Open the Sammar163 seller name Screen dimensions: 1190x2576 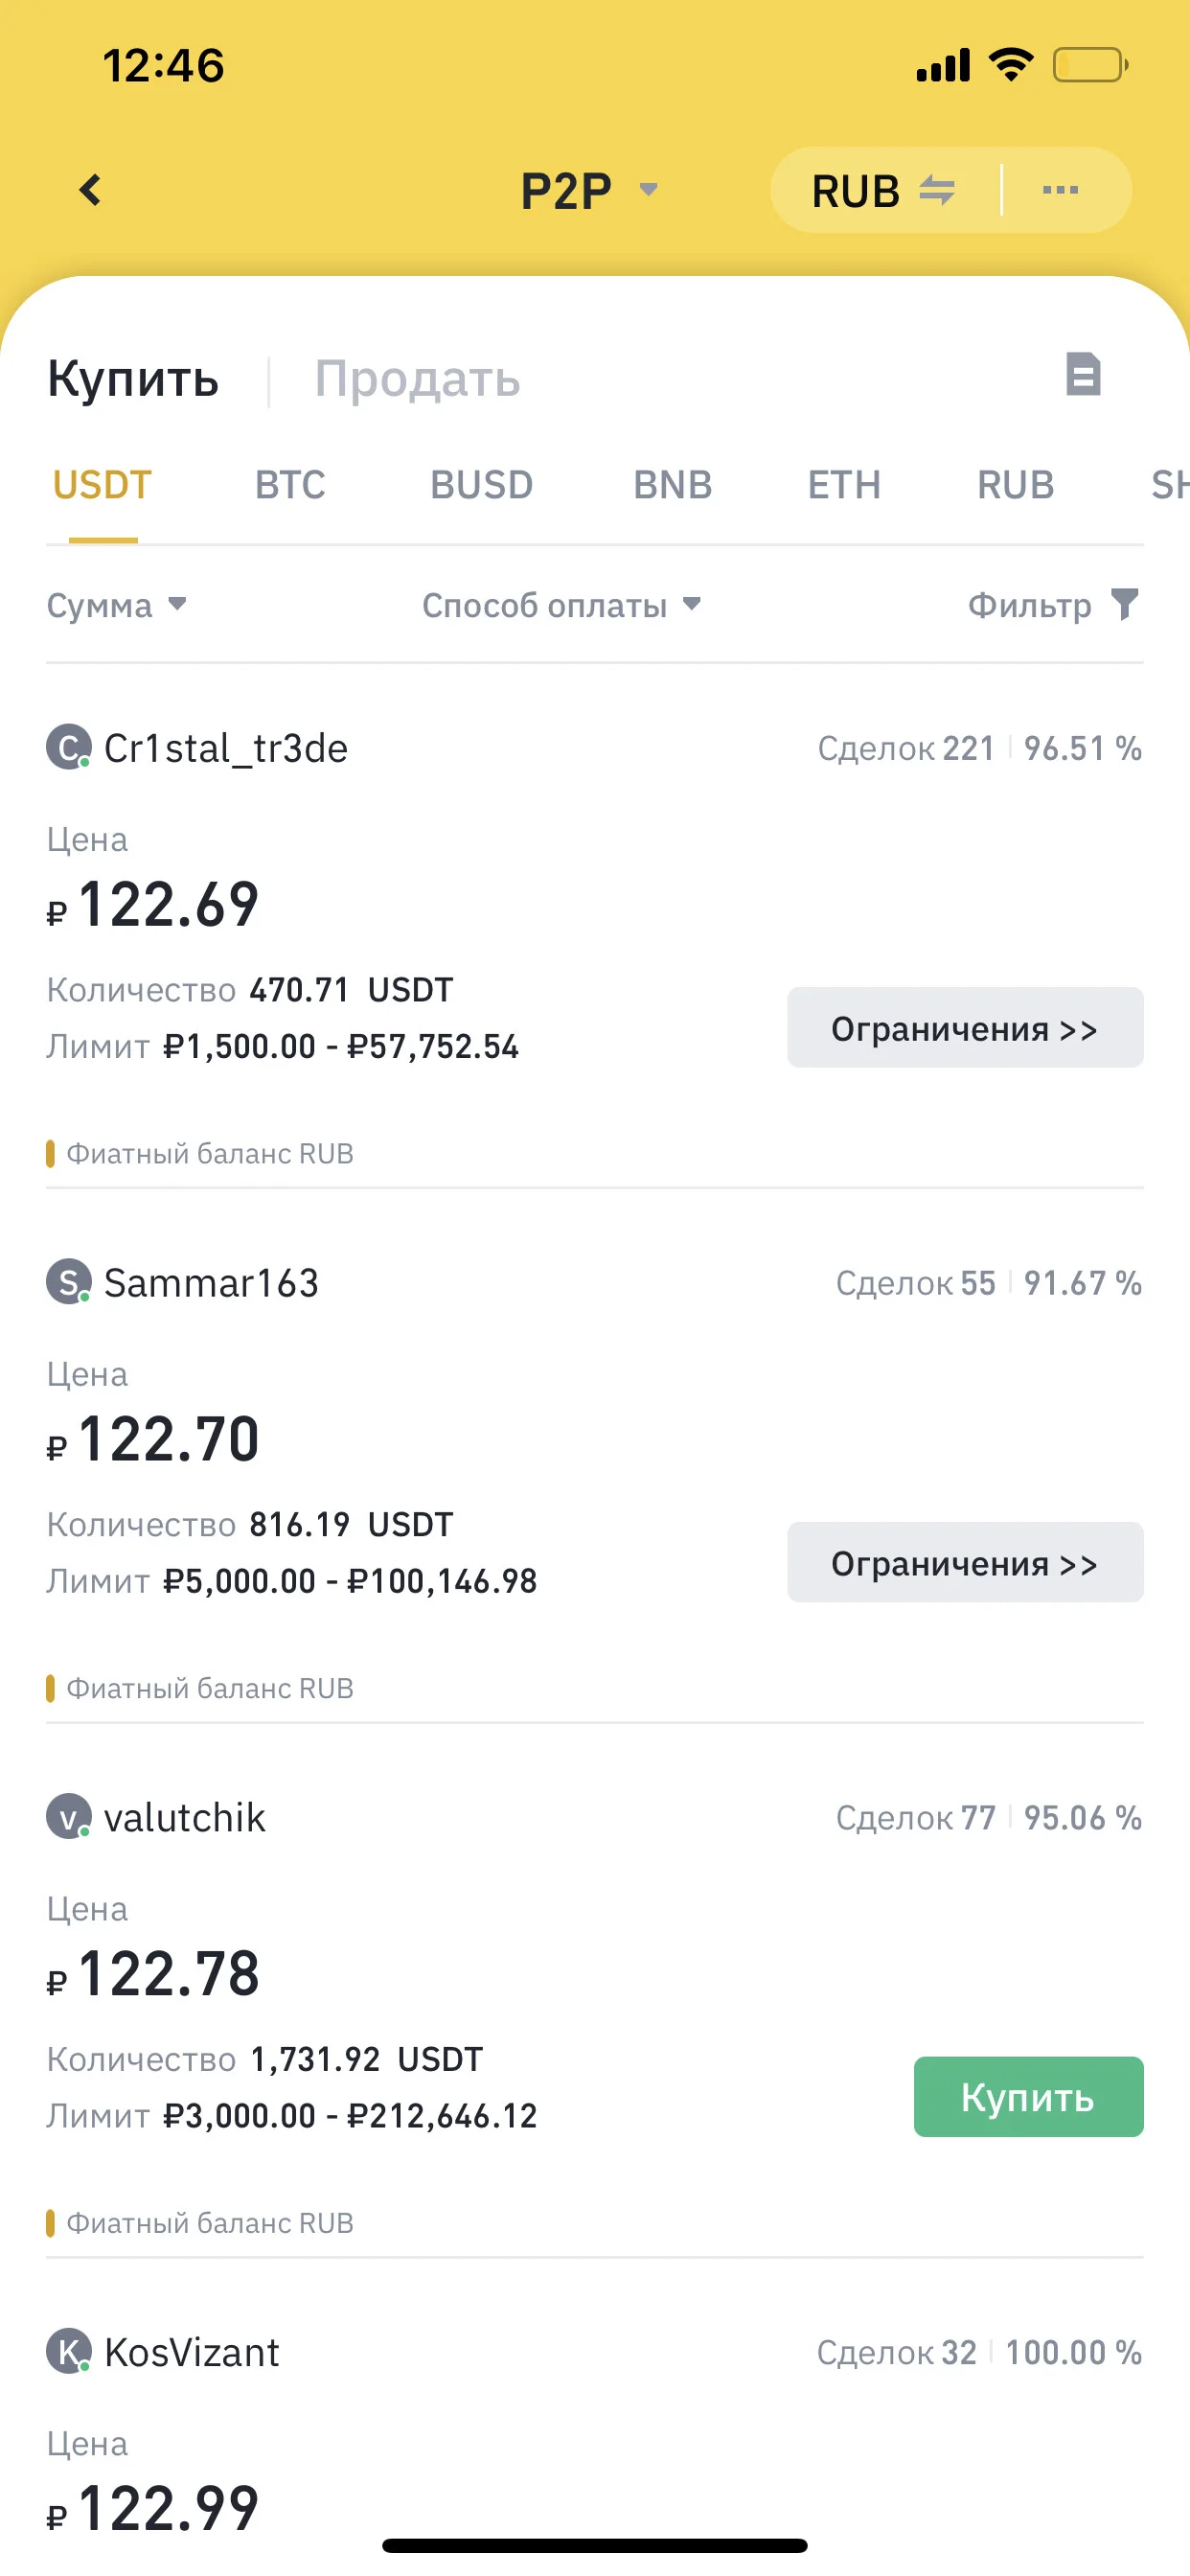pyautogui.click(x=211, y=1283)
